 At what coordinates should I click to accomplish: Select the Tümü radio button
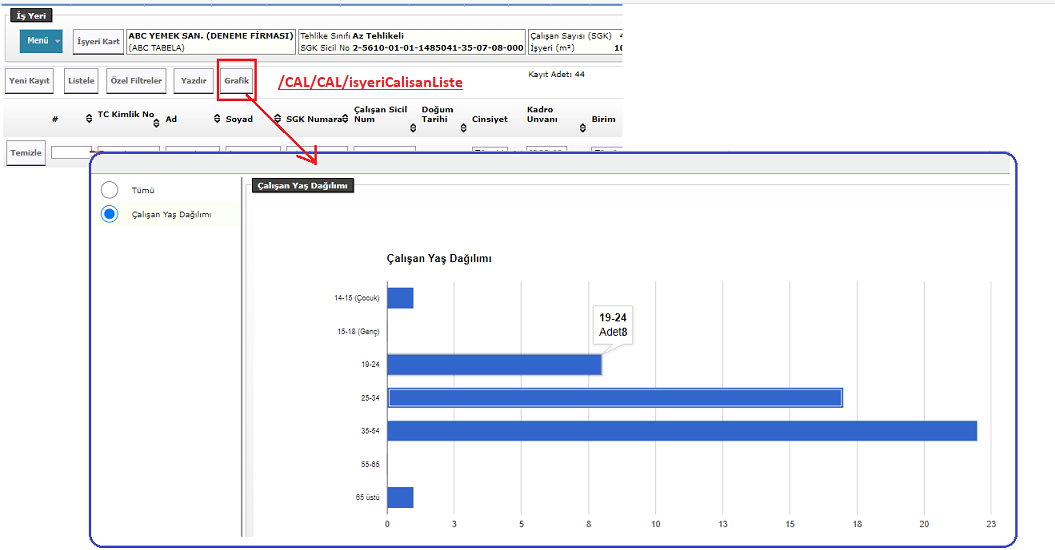(110, 190)
